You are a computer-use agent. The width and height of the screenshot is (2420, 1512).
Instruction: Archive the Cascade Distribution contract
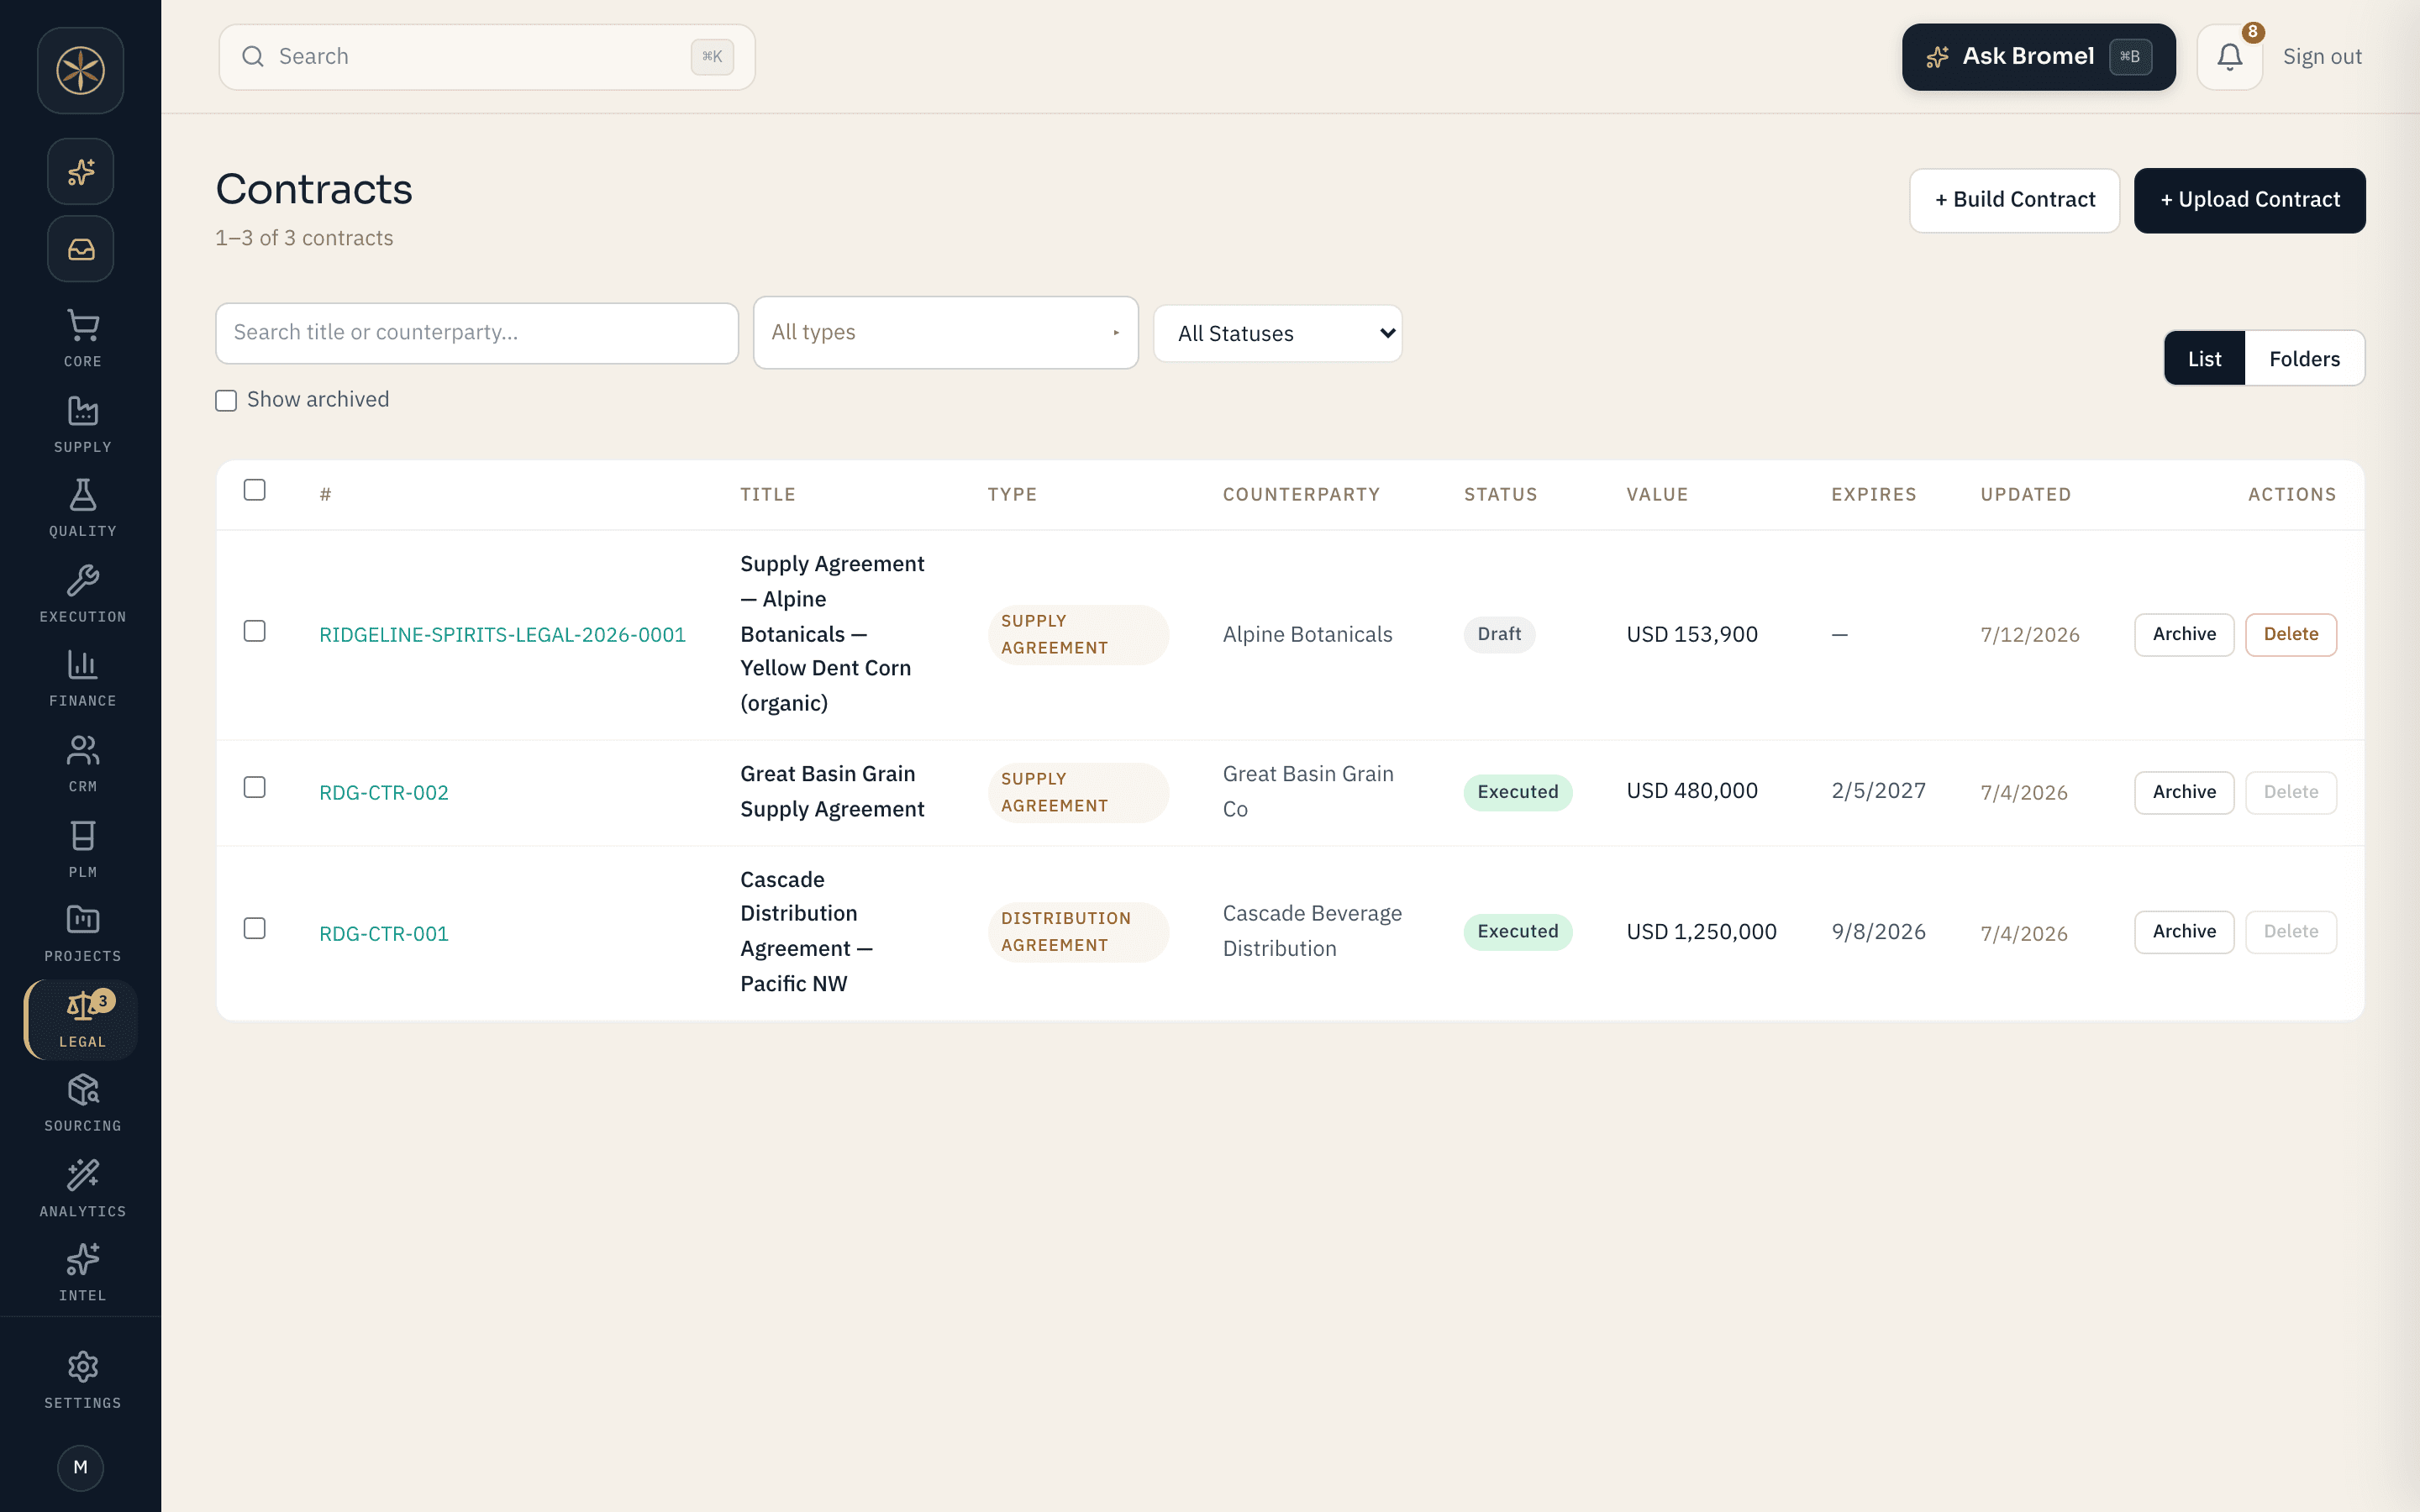click(x=2184, y=932)
